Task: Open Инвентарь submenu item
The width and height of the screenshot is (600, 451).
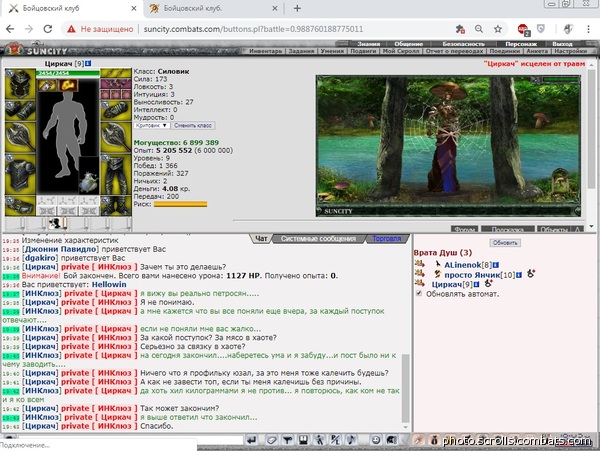Action: click(265, 51)
